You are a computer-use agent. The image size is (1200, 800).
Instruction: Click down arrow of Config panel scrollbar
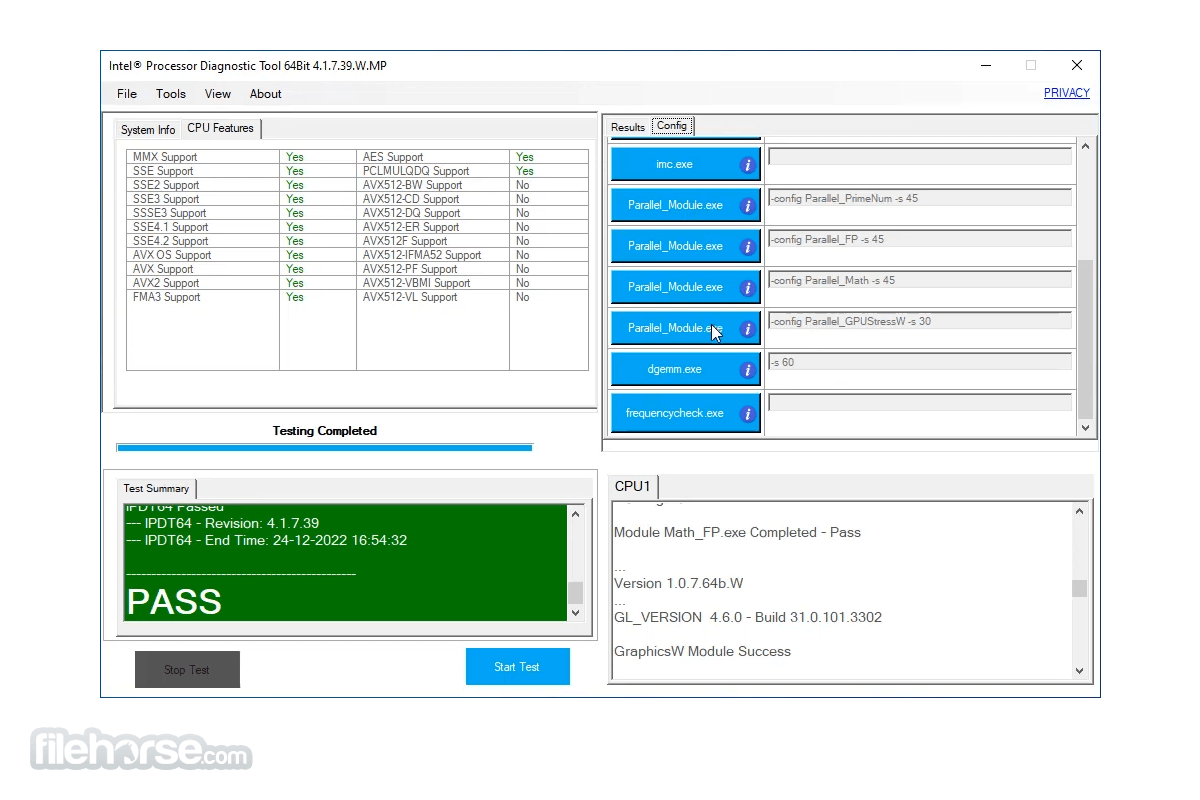click(x=1086, y=427)
